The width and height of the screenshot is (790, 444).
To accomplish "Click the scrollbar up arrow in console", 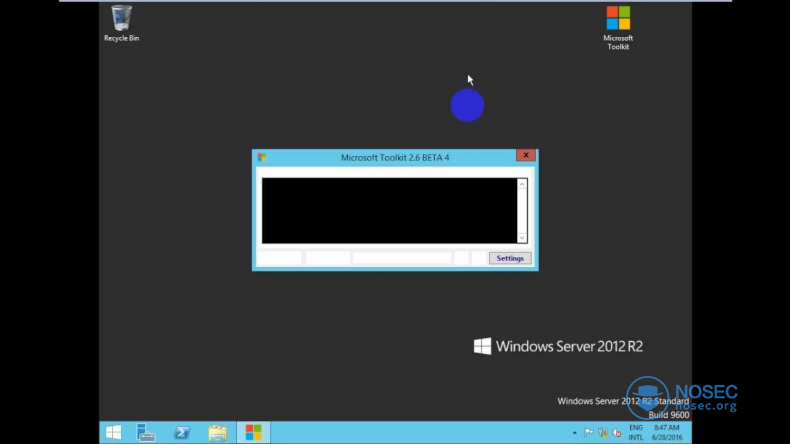I will click(522, 184).
